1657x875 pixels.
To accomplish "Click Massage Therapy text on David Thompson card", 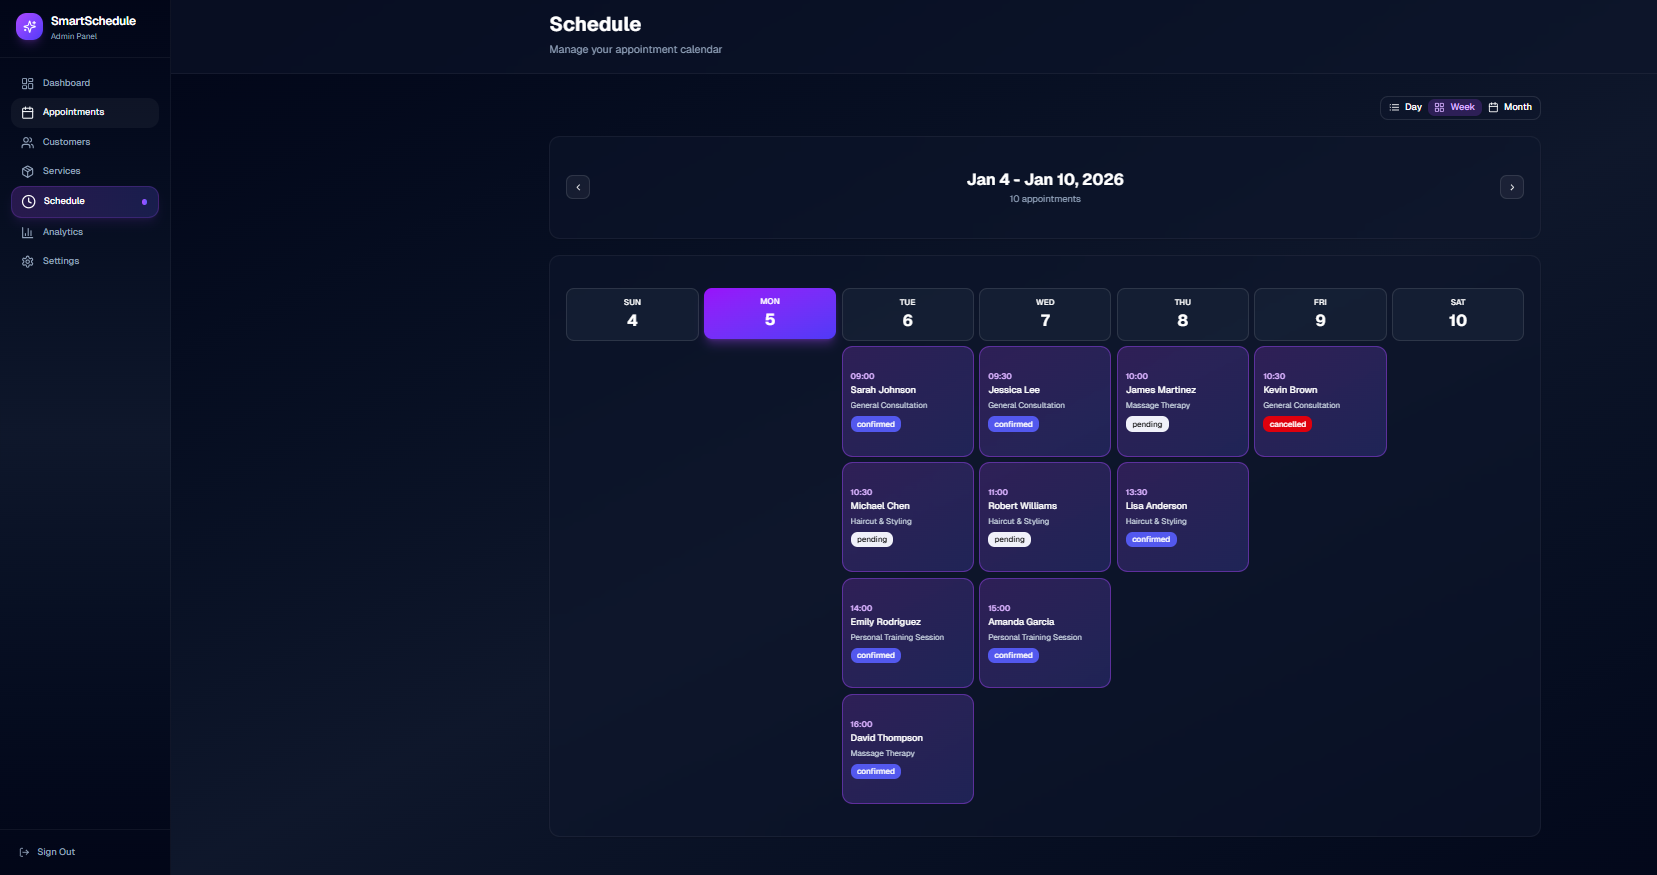I will pyautogui.click(x=883, y=753).
